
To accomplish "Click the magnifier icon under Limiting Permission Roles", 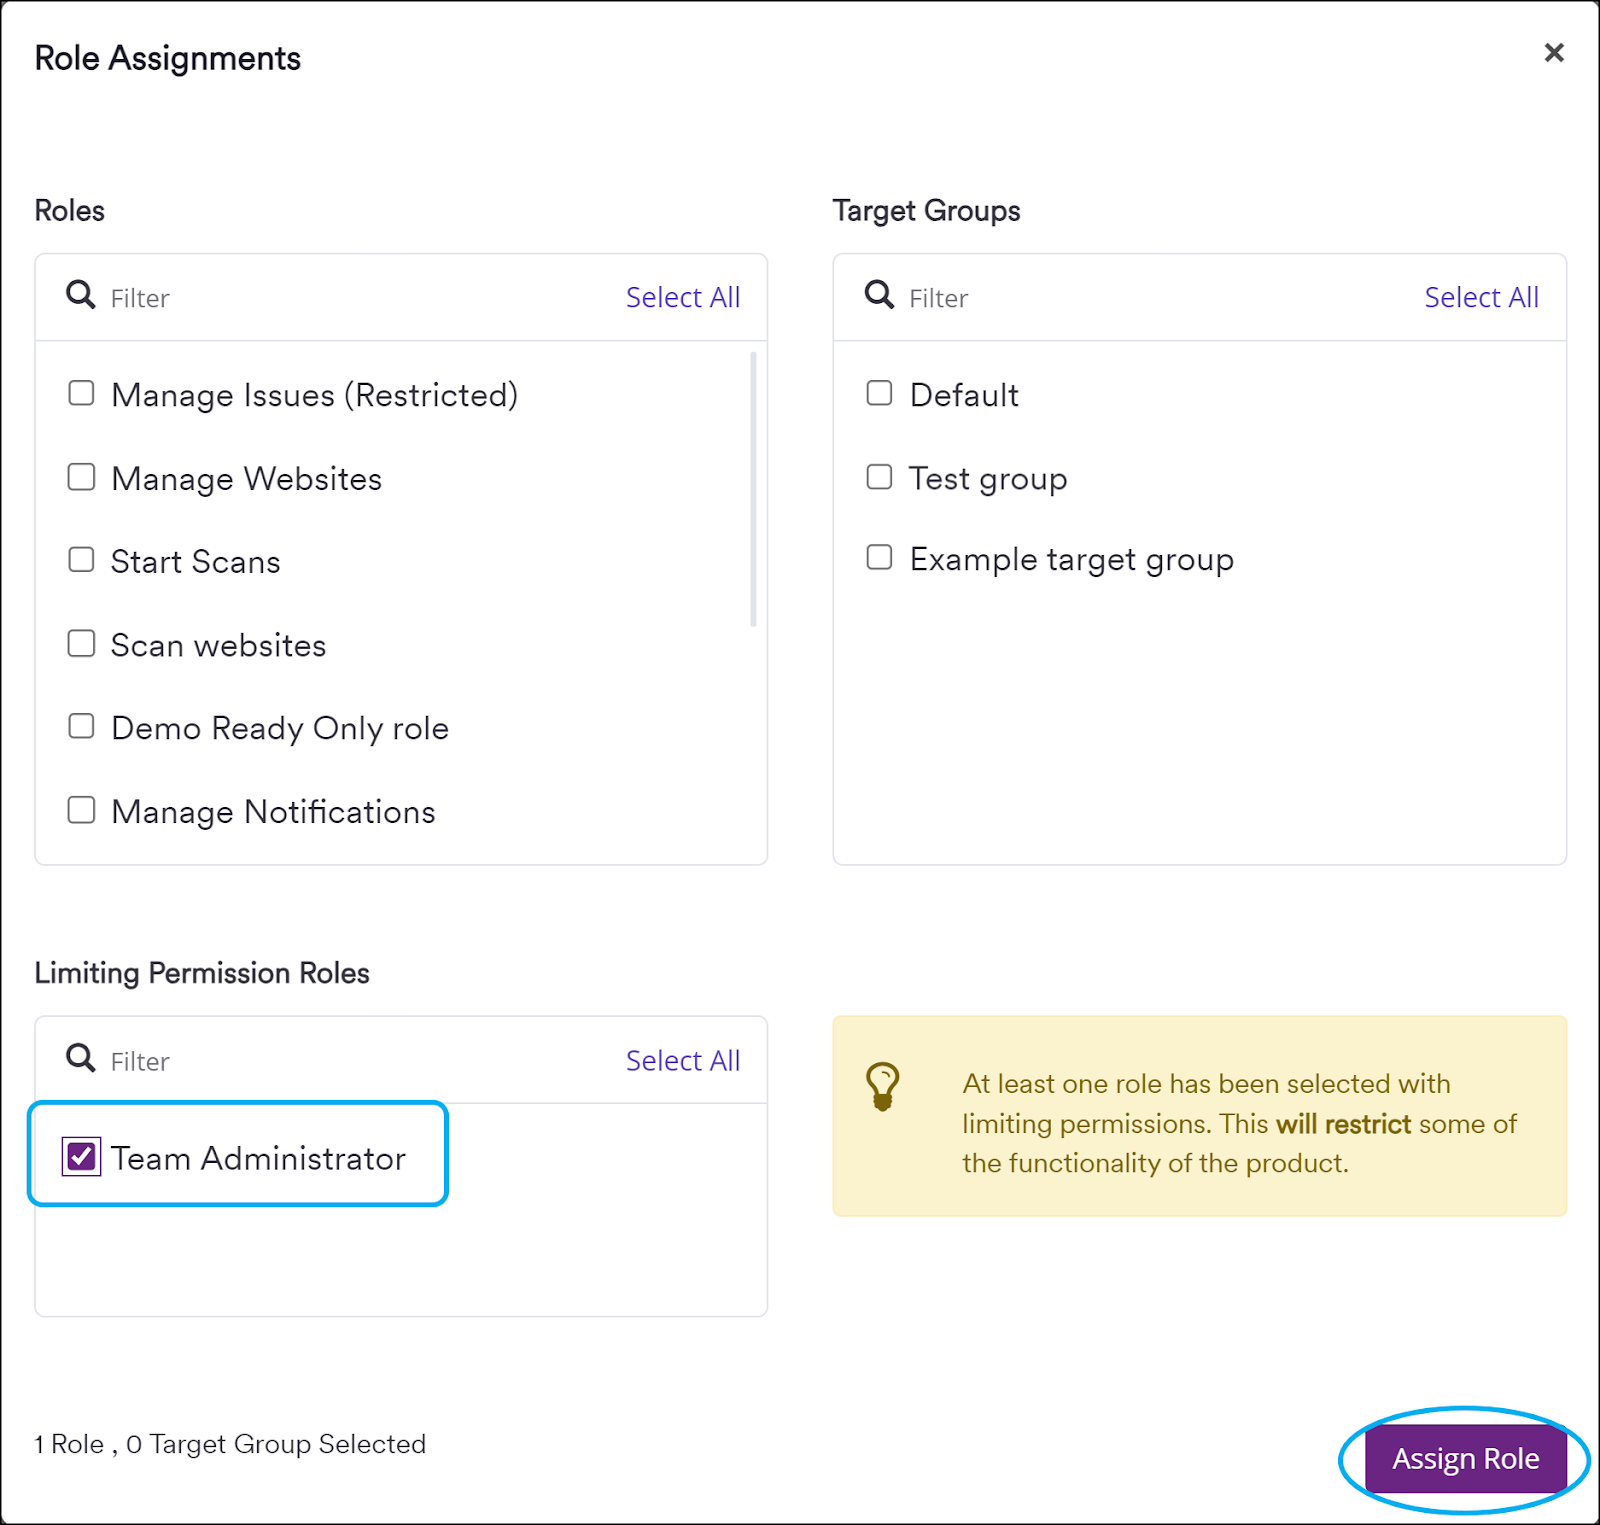I will click(x=79, y=1058).
